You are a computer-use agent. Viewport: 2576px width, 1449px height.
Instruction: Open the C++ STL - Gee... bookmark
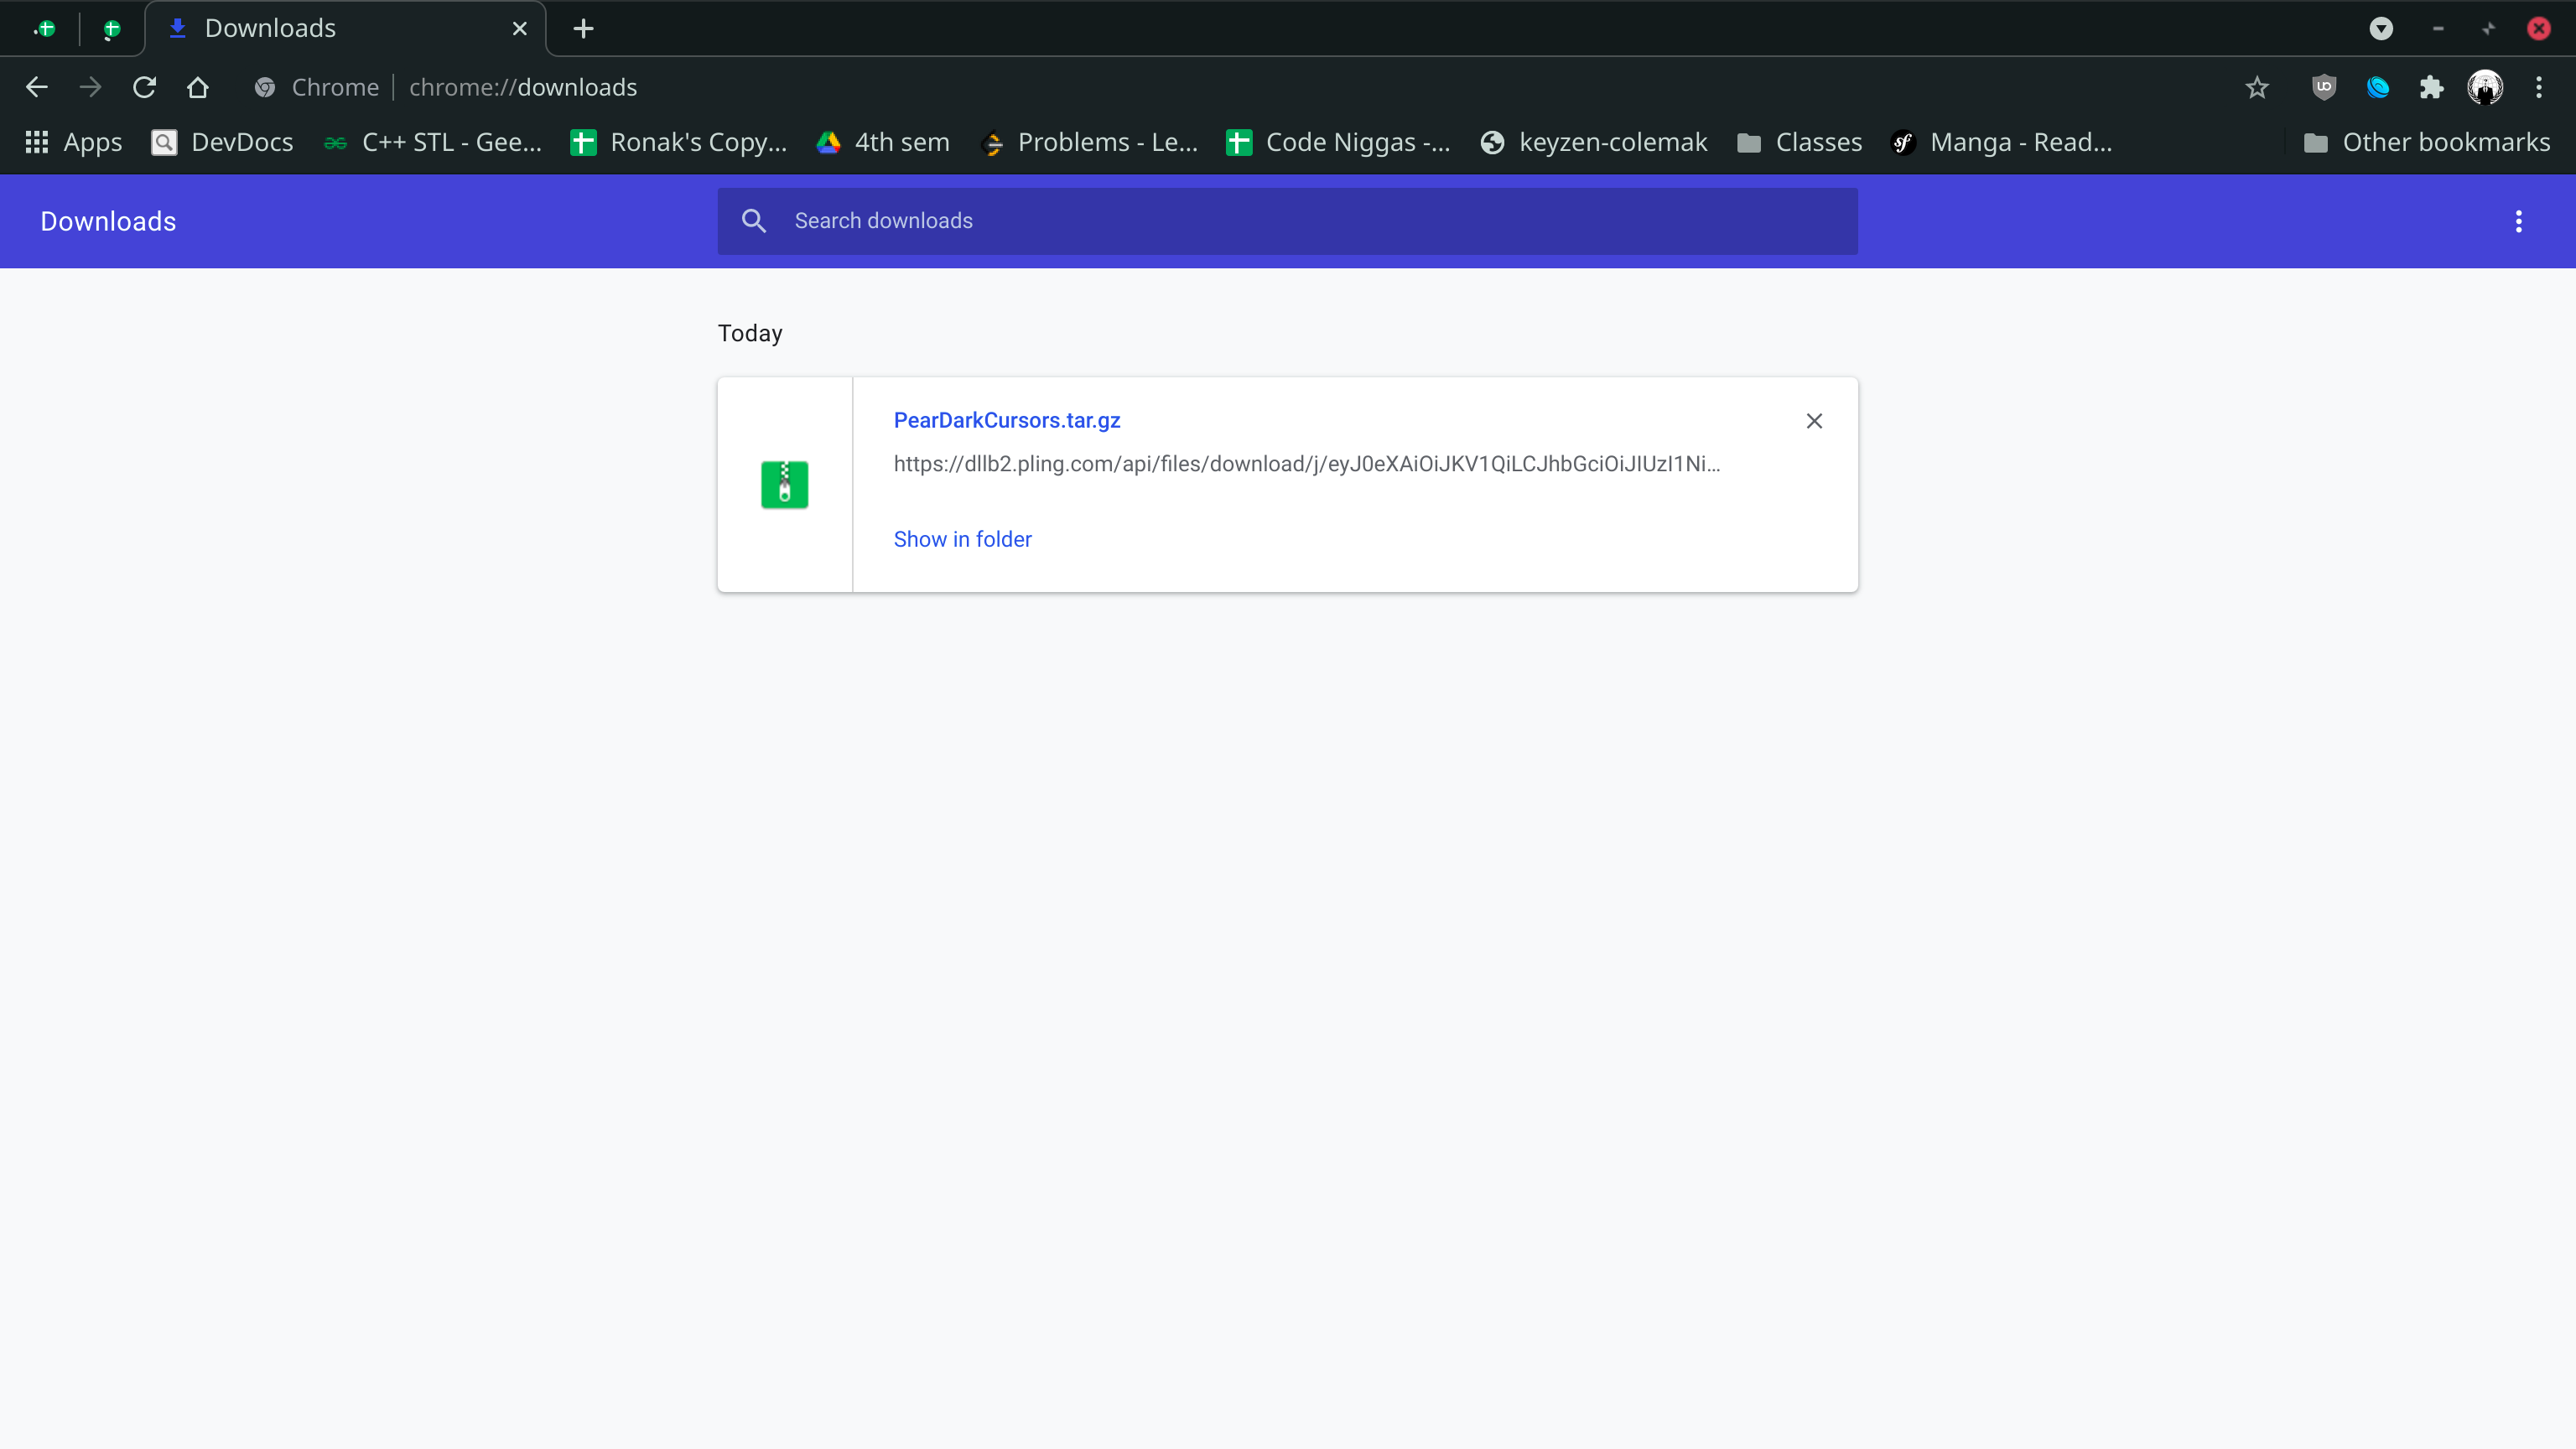433,142
